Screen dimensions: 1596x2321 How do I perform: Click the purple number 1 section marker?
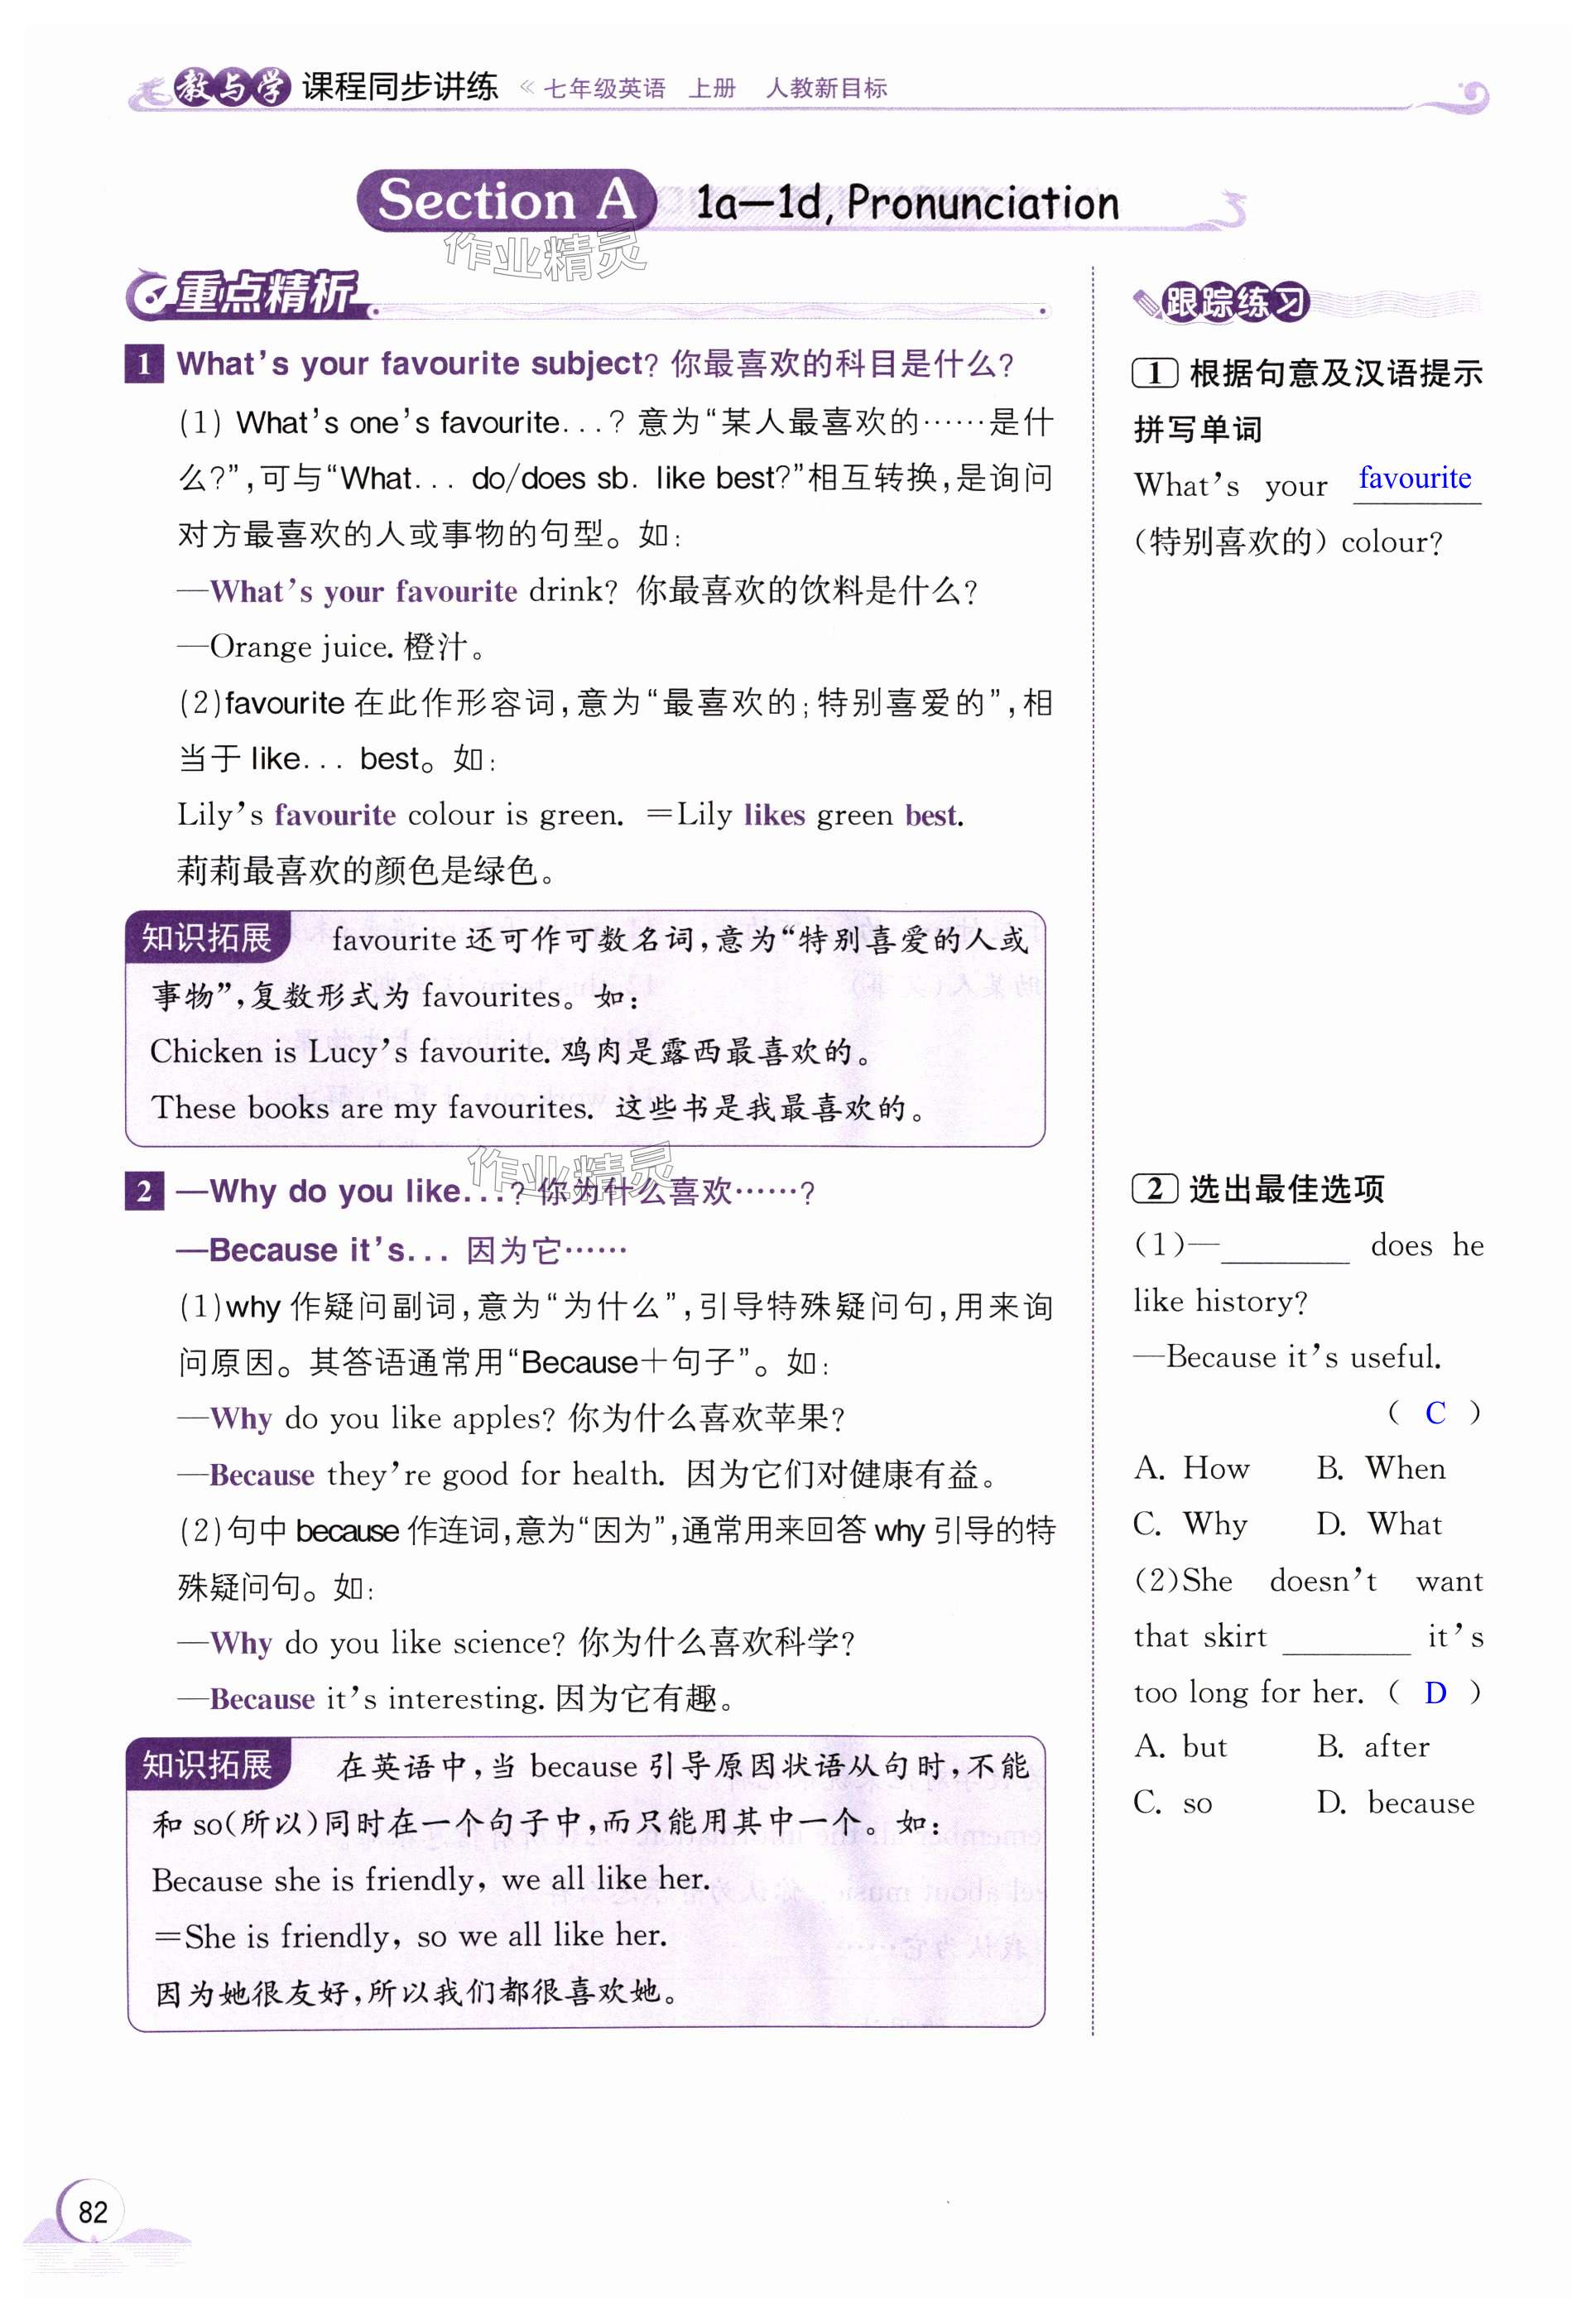point(144,364)
